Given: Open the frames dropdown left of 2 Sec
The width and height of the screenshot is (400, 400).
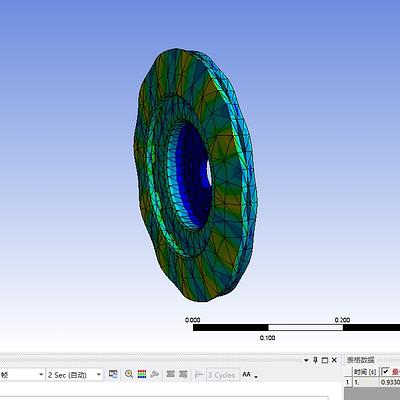Looking at the screenshot, I should (22, 375).
